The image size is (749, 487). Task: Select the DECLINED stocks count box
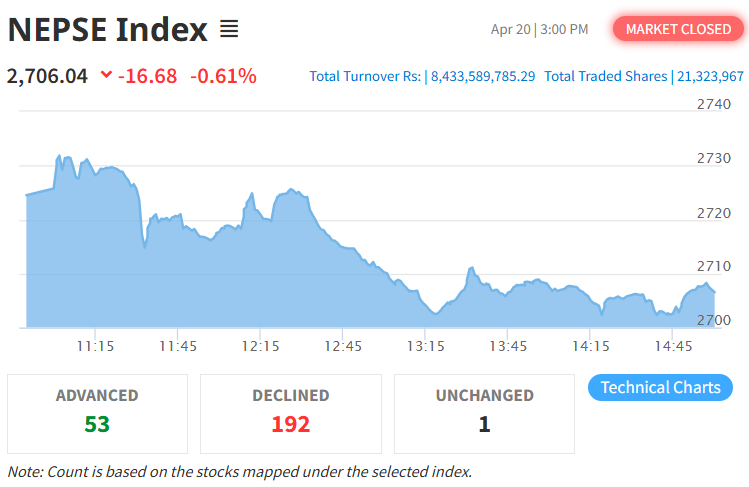coord(291,413)
